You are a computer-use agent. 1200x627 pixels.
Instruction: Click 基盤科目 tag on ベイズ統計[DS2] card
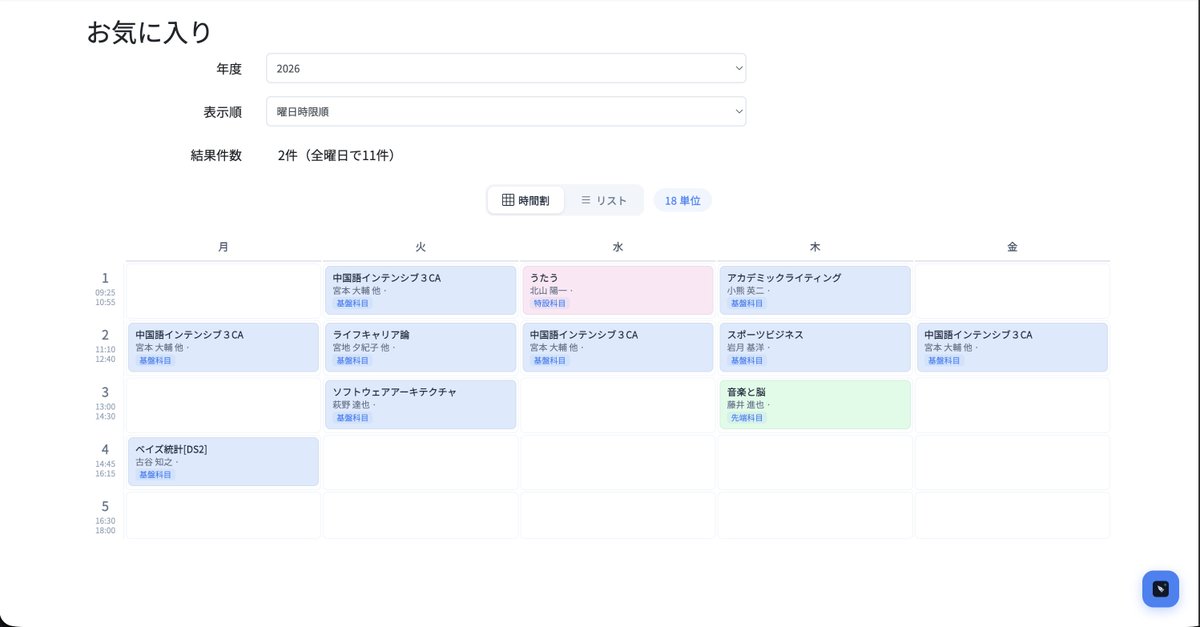click(155, 474)
